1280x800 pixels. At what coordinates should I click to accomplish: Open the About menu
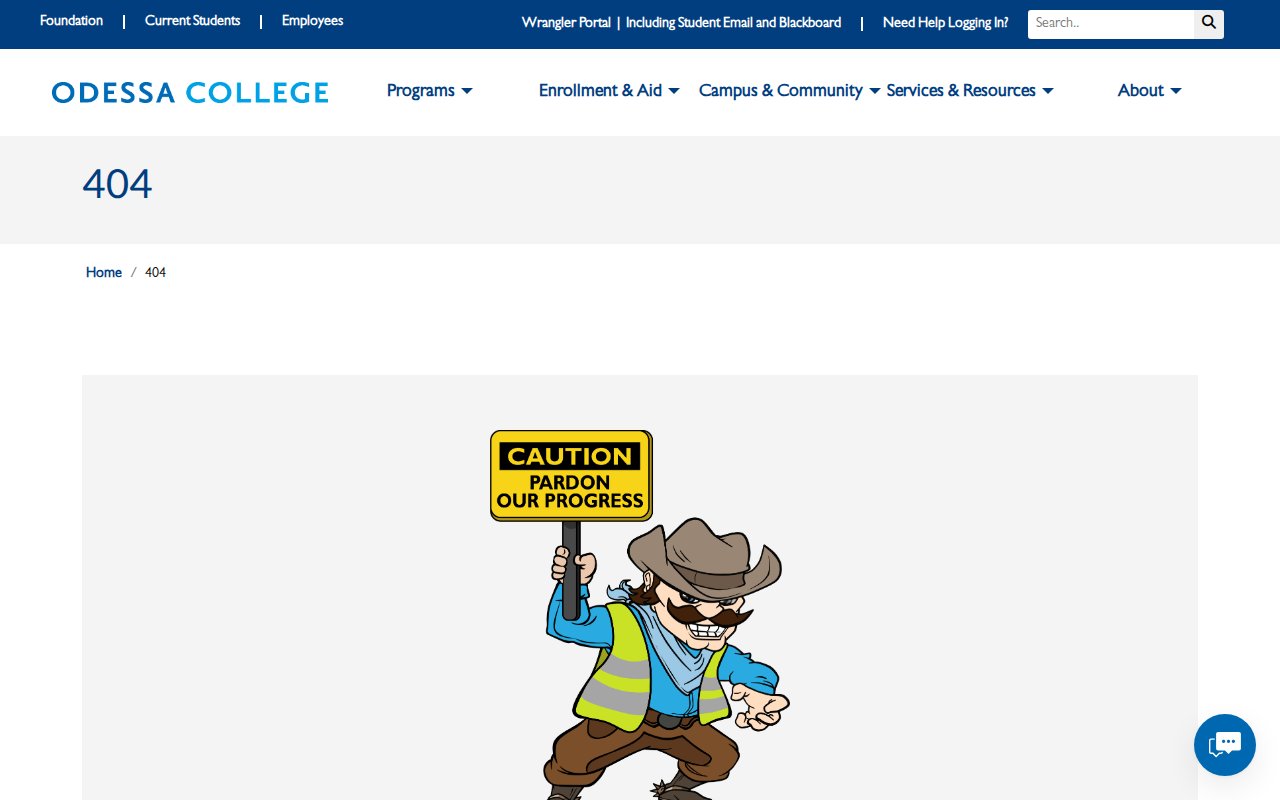tap(1150, 90)
